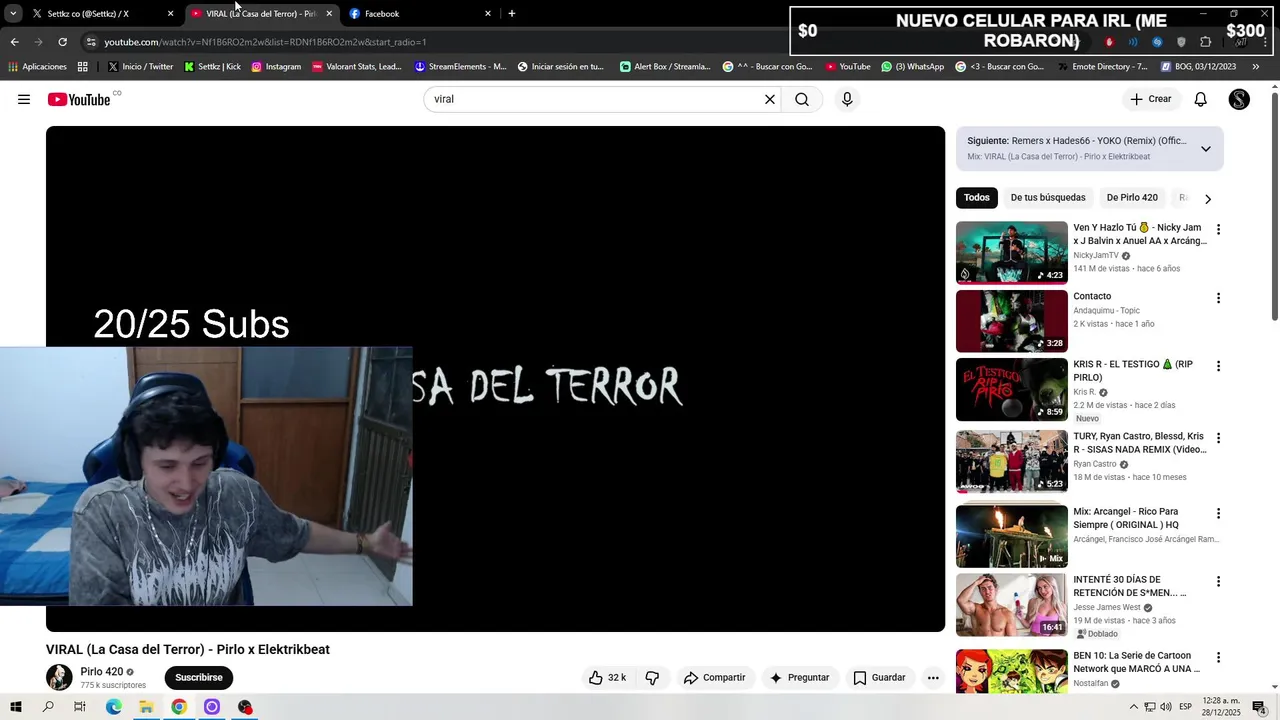Clear the search box text
The height and width of the screenshot is (720, 1280).
(x=770, y=99)
